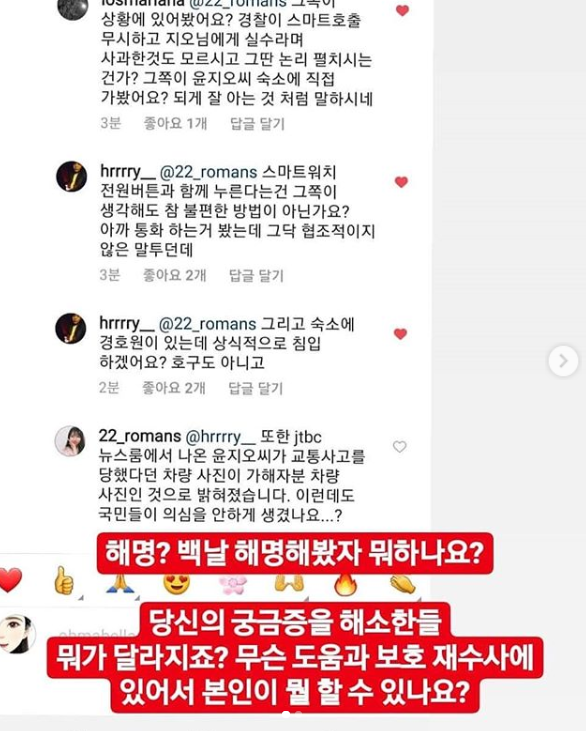View likes 좋아요 1개 on top comment
This screenshot has height=731, width=586.
[175, 124]
